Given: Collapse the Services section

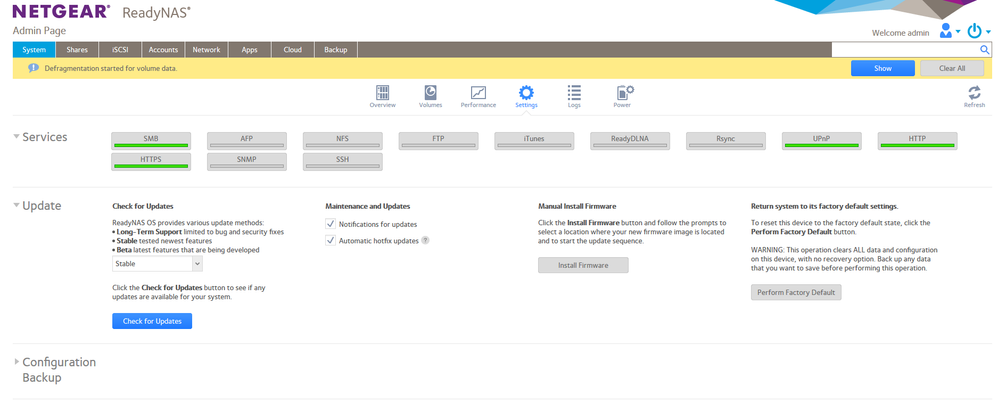Looking at the screenshot, I should 16,136.
